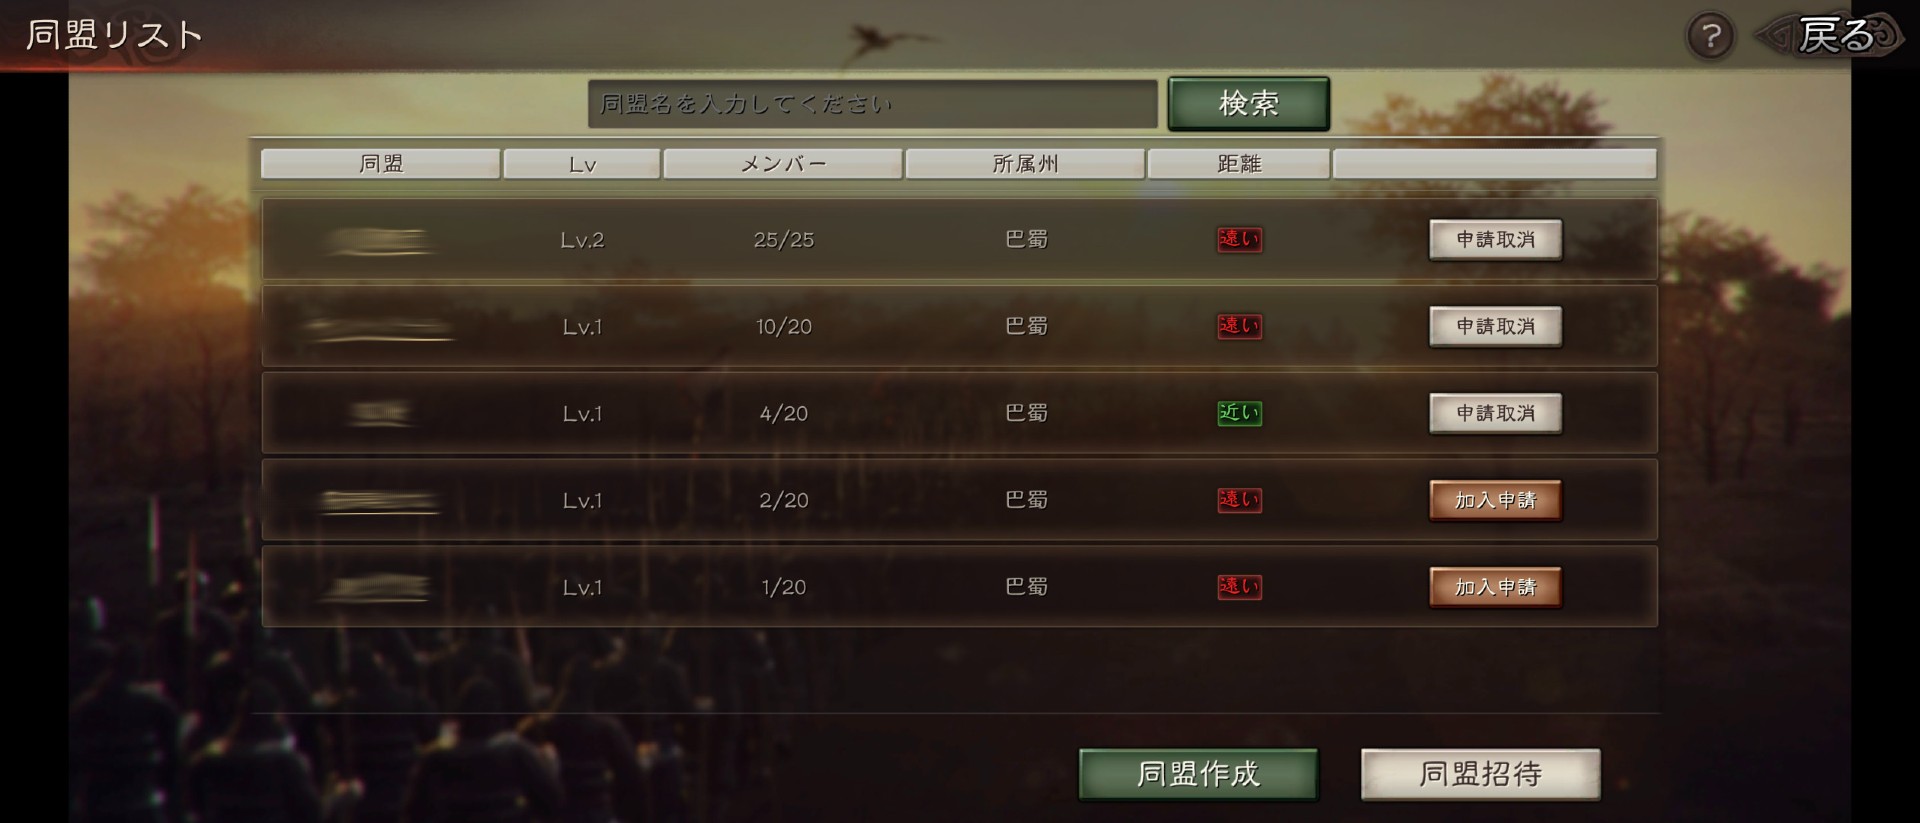Focus the alliance name search field

[x=872, y=104]
